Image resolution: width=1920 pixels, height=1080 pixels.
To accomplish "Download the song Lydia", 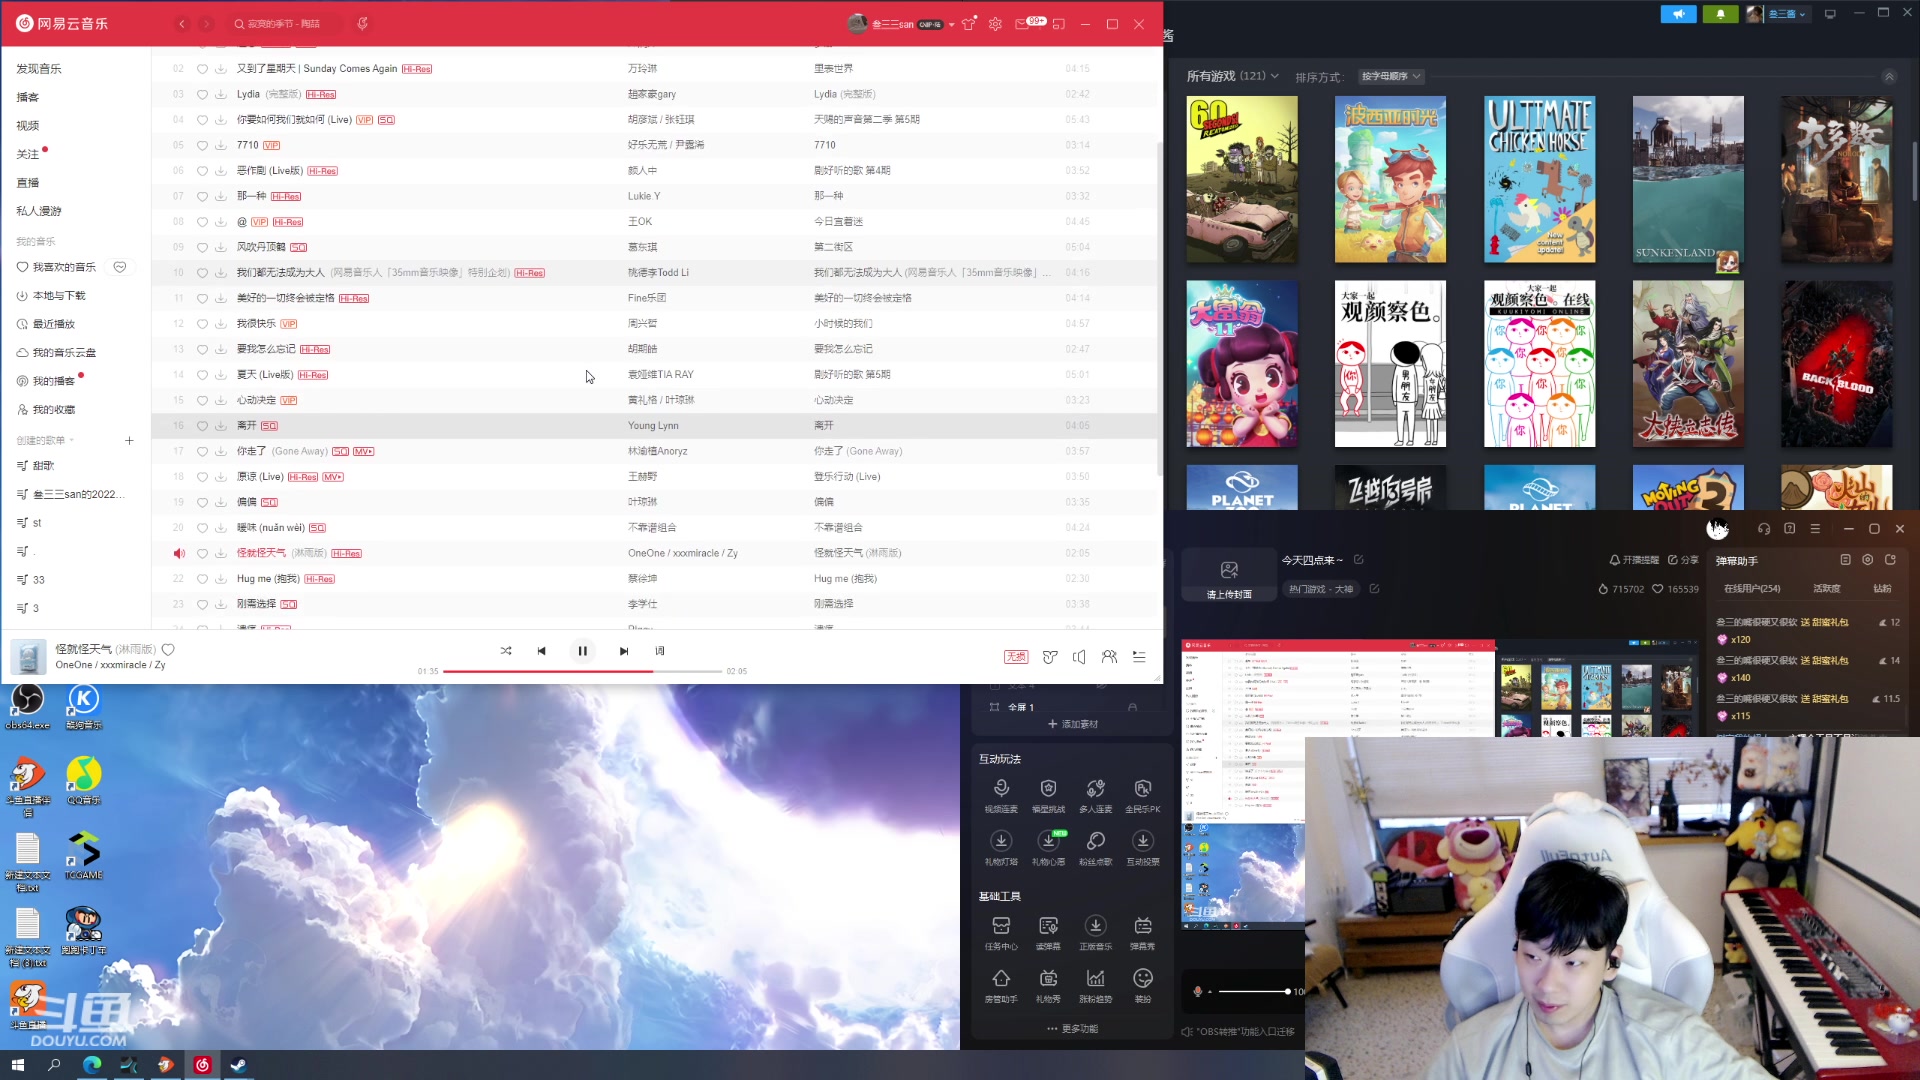I will coord(220,95).
